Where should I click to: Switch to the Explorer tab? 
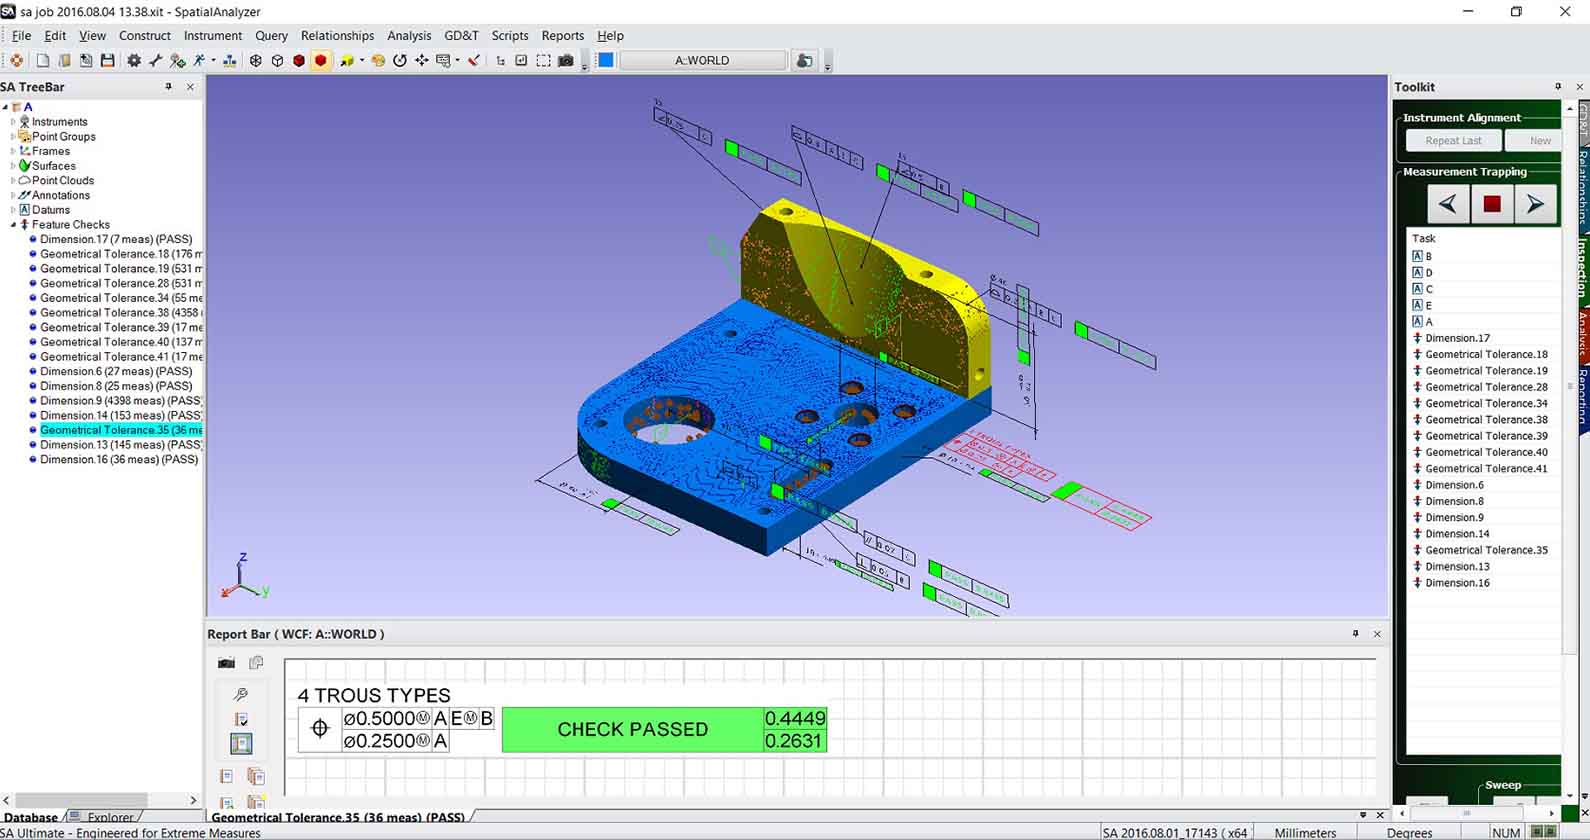(x=109, y=817)
